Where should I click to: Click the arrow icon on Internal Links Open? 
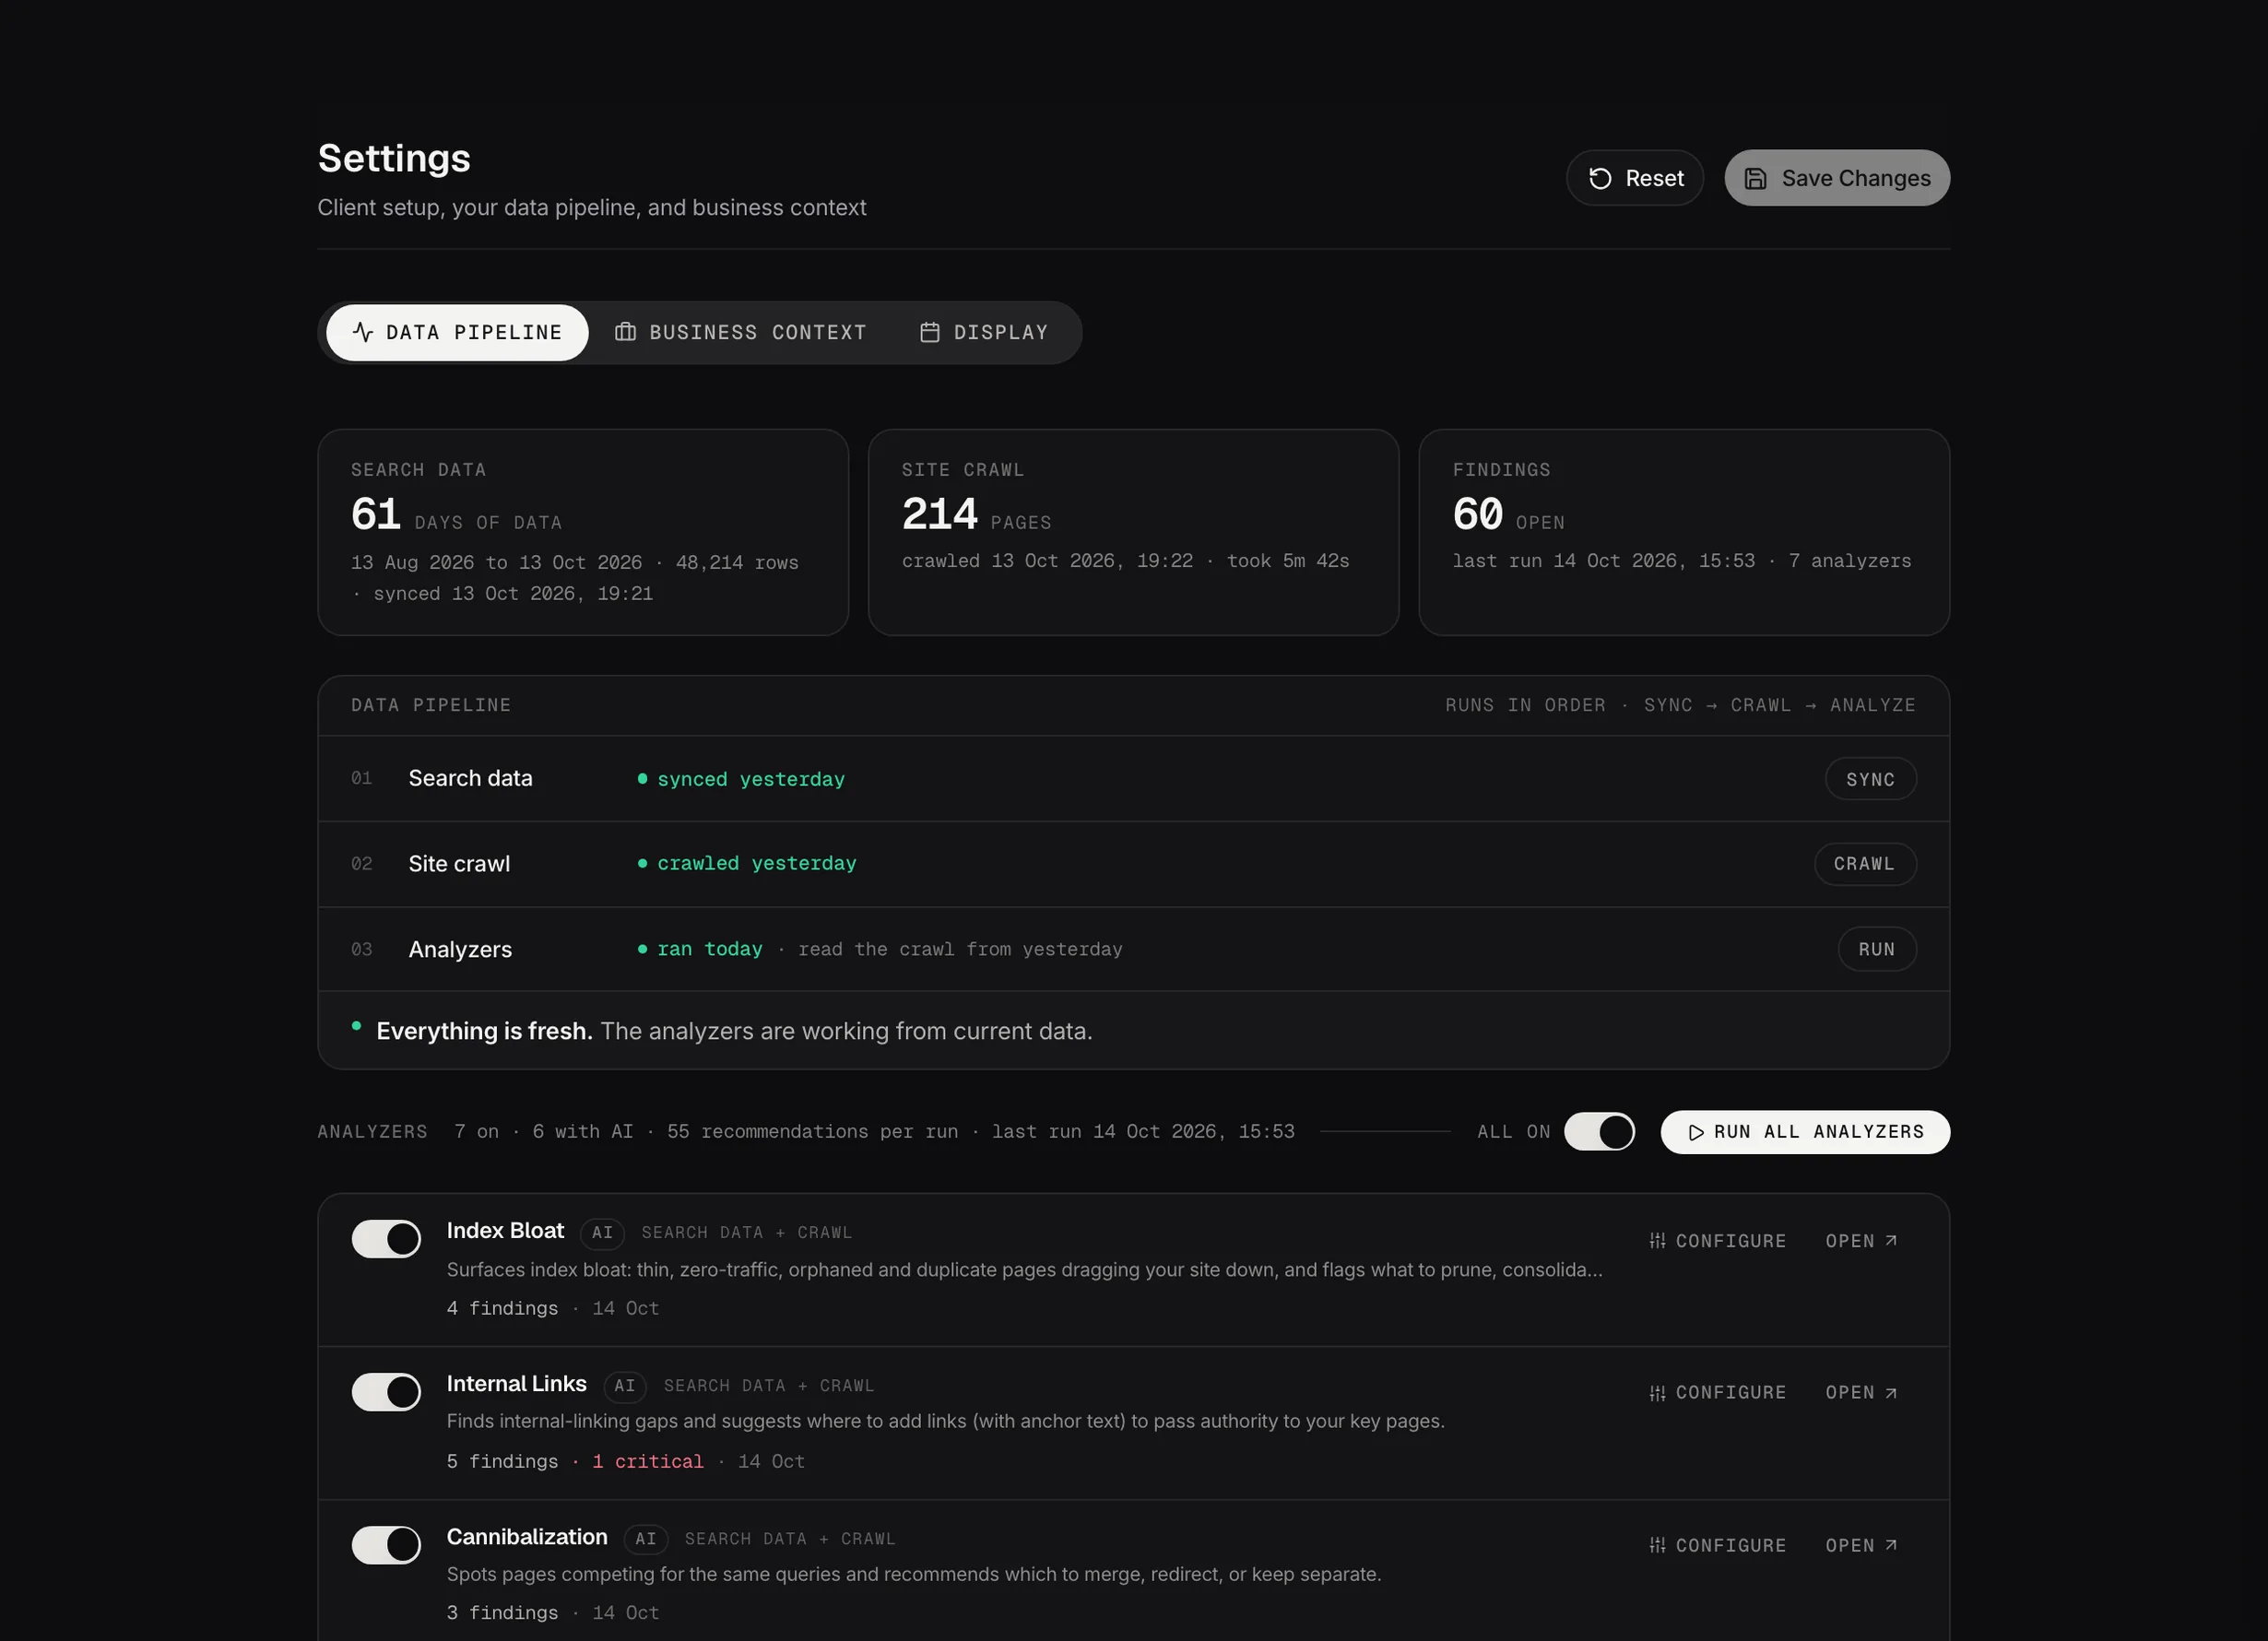point(1890,1392)
